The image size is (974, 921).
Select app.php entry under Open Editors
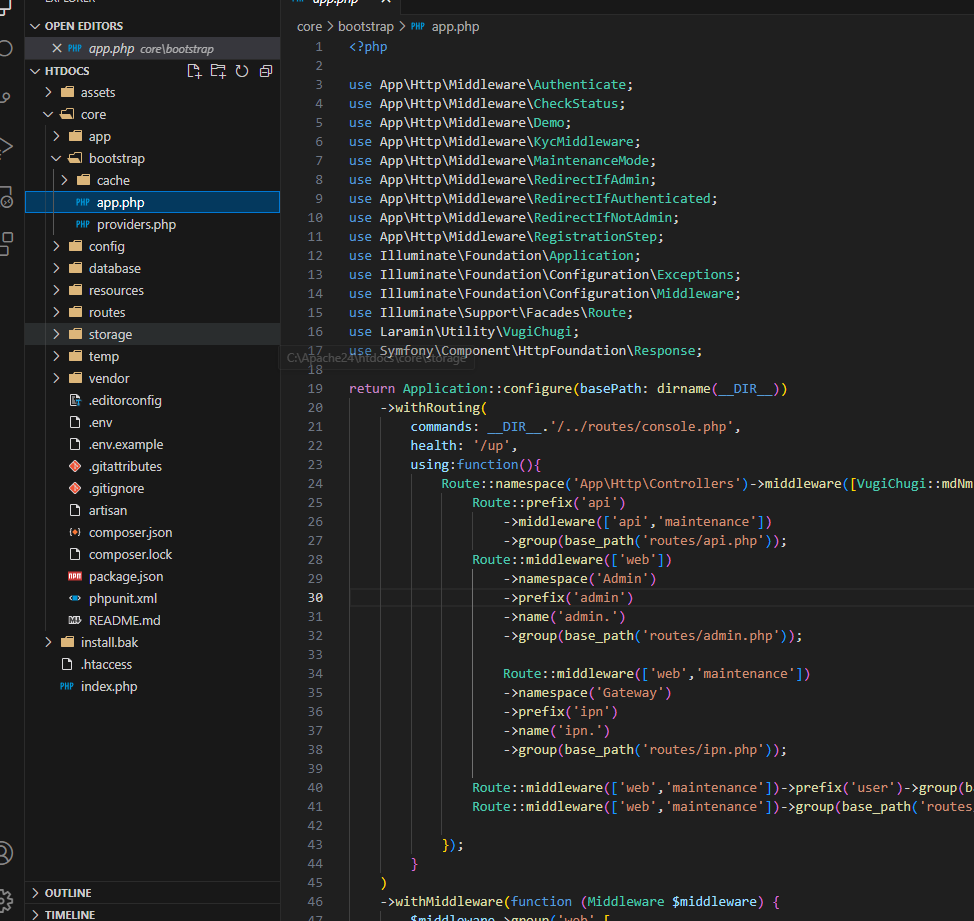(152, 48)
